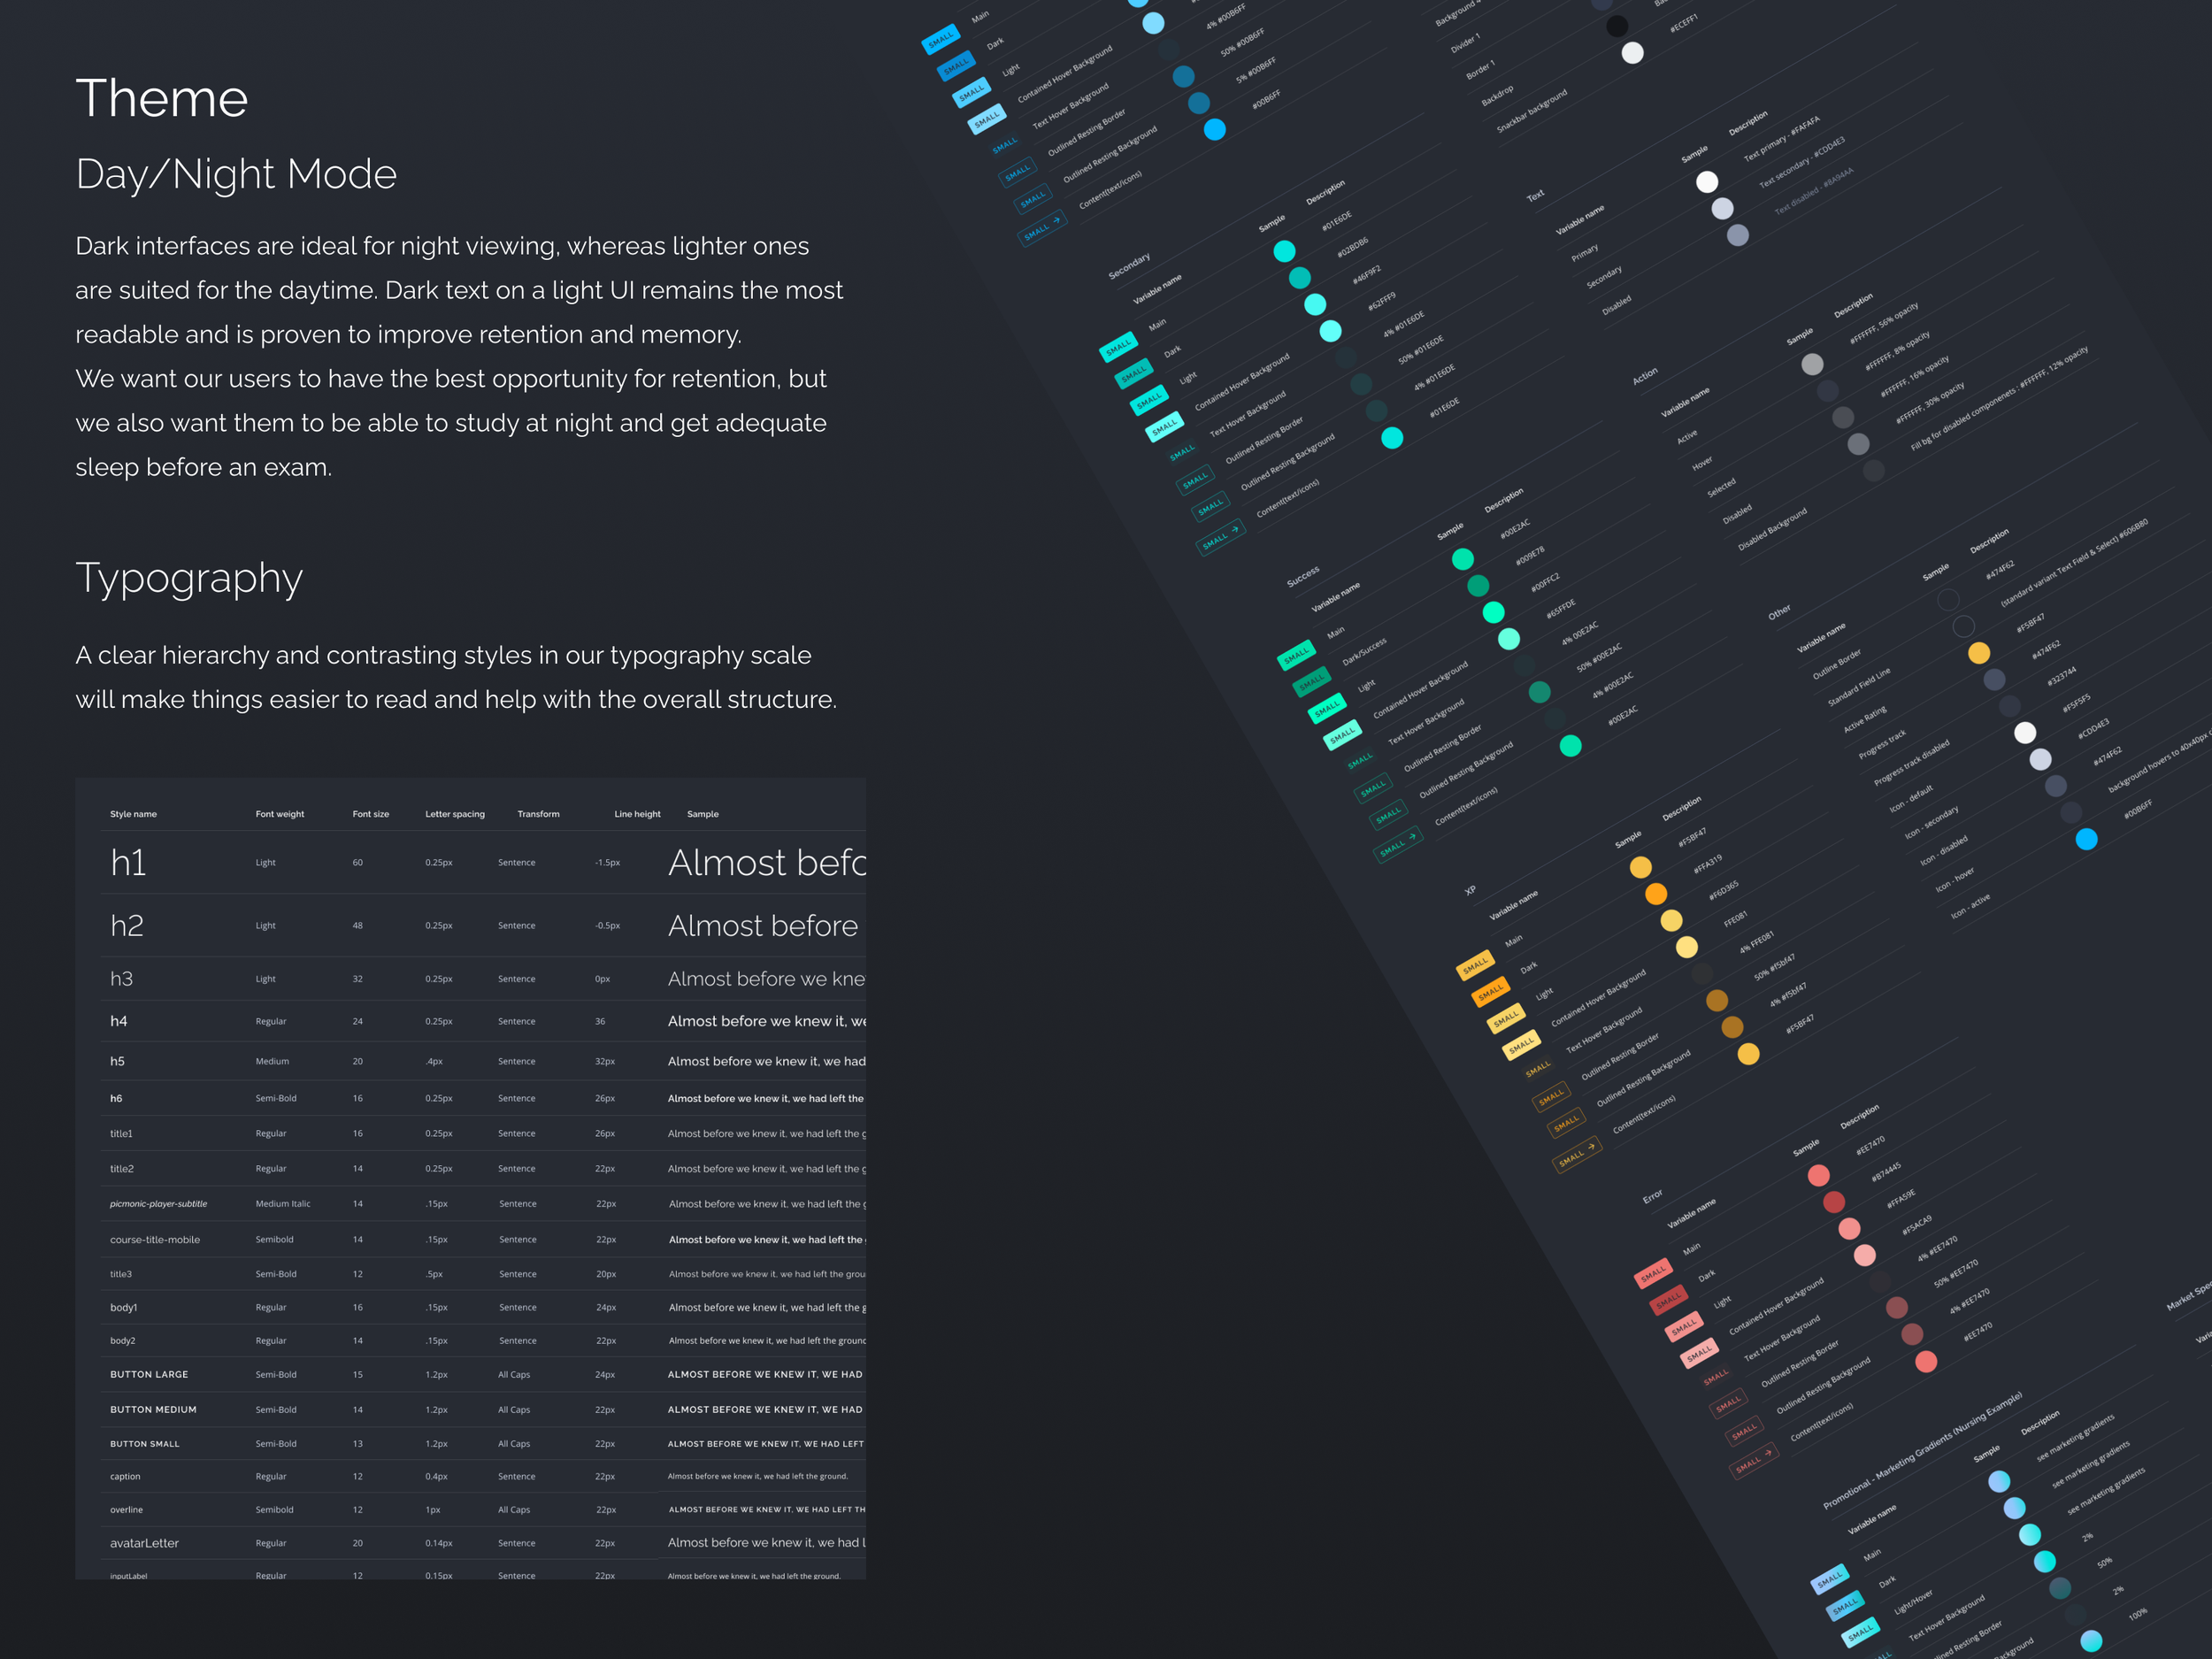This screenshot has width=2212, height=1659.
Task: Click the blue #00B6FF icon-active swatch
Action: click(x=2086, y=839)
